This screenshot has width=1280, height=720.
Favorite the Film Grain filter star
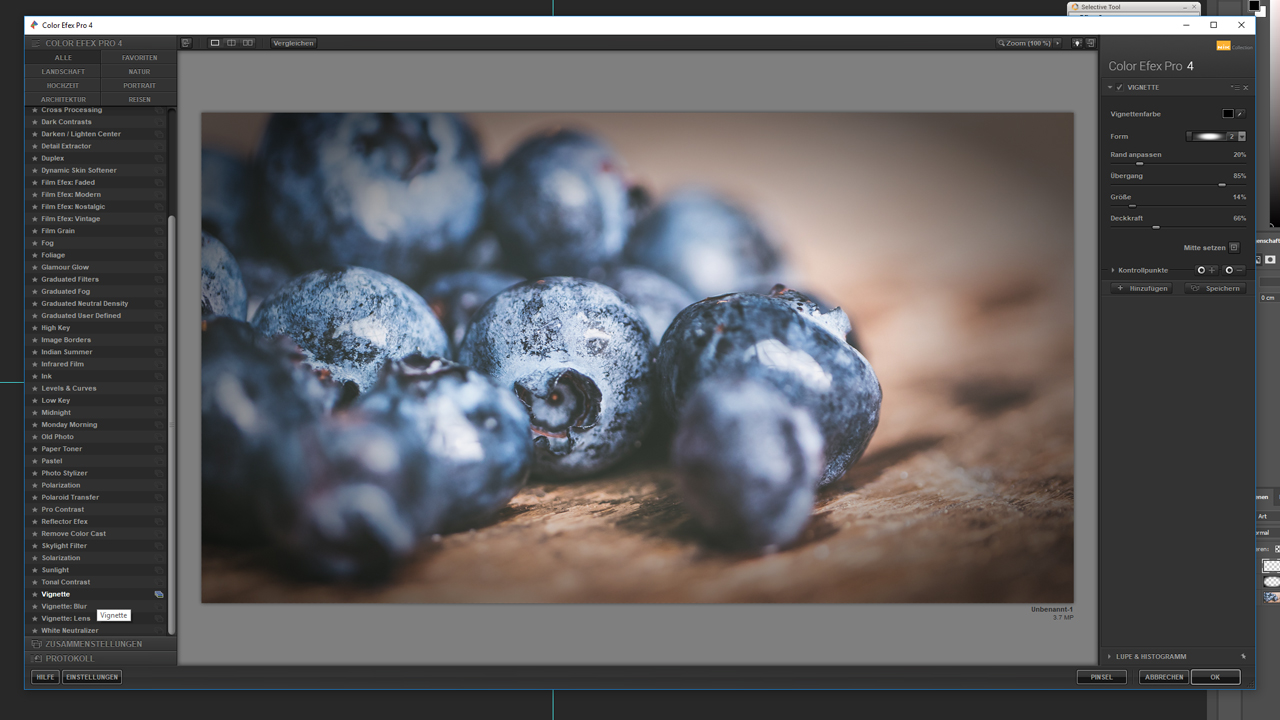tap(35, 231)
